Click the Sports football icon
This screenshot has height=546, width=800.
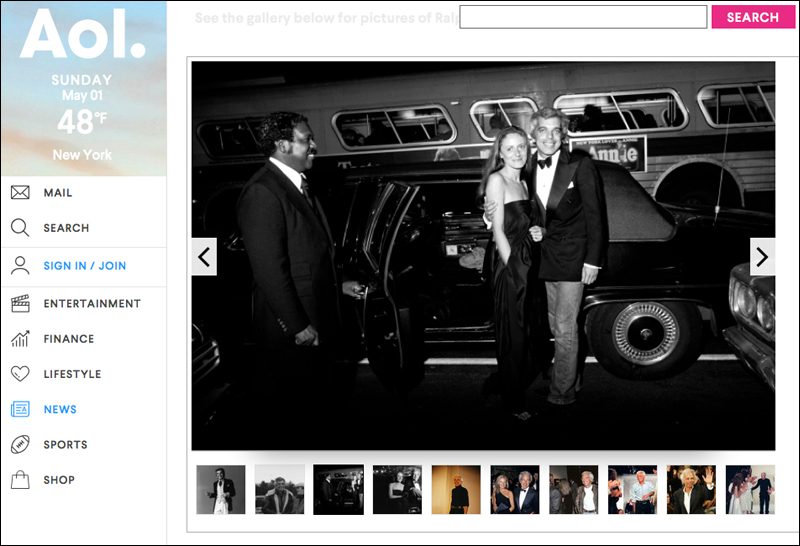tap(20, 444)
